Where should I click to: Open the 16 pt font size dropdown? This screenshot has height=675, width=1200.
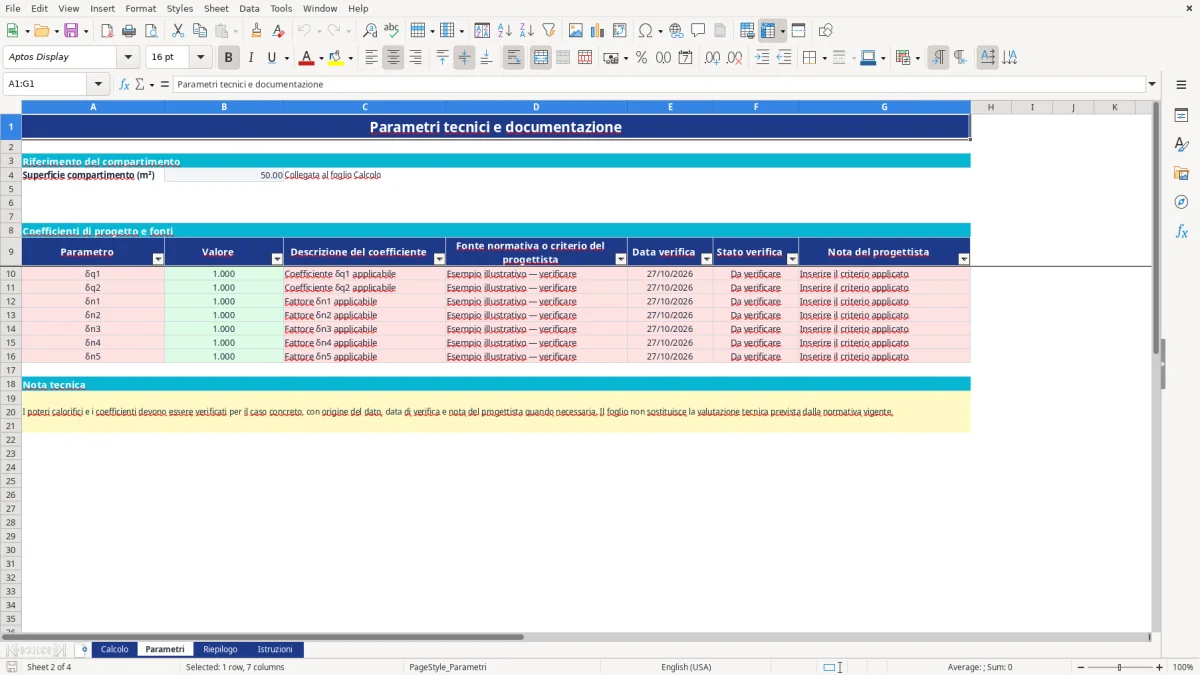coord(201,58)
